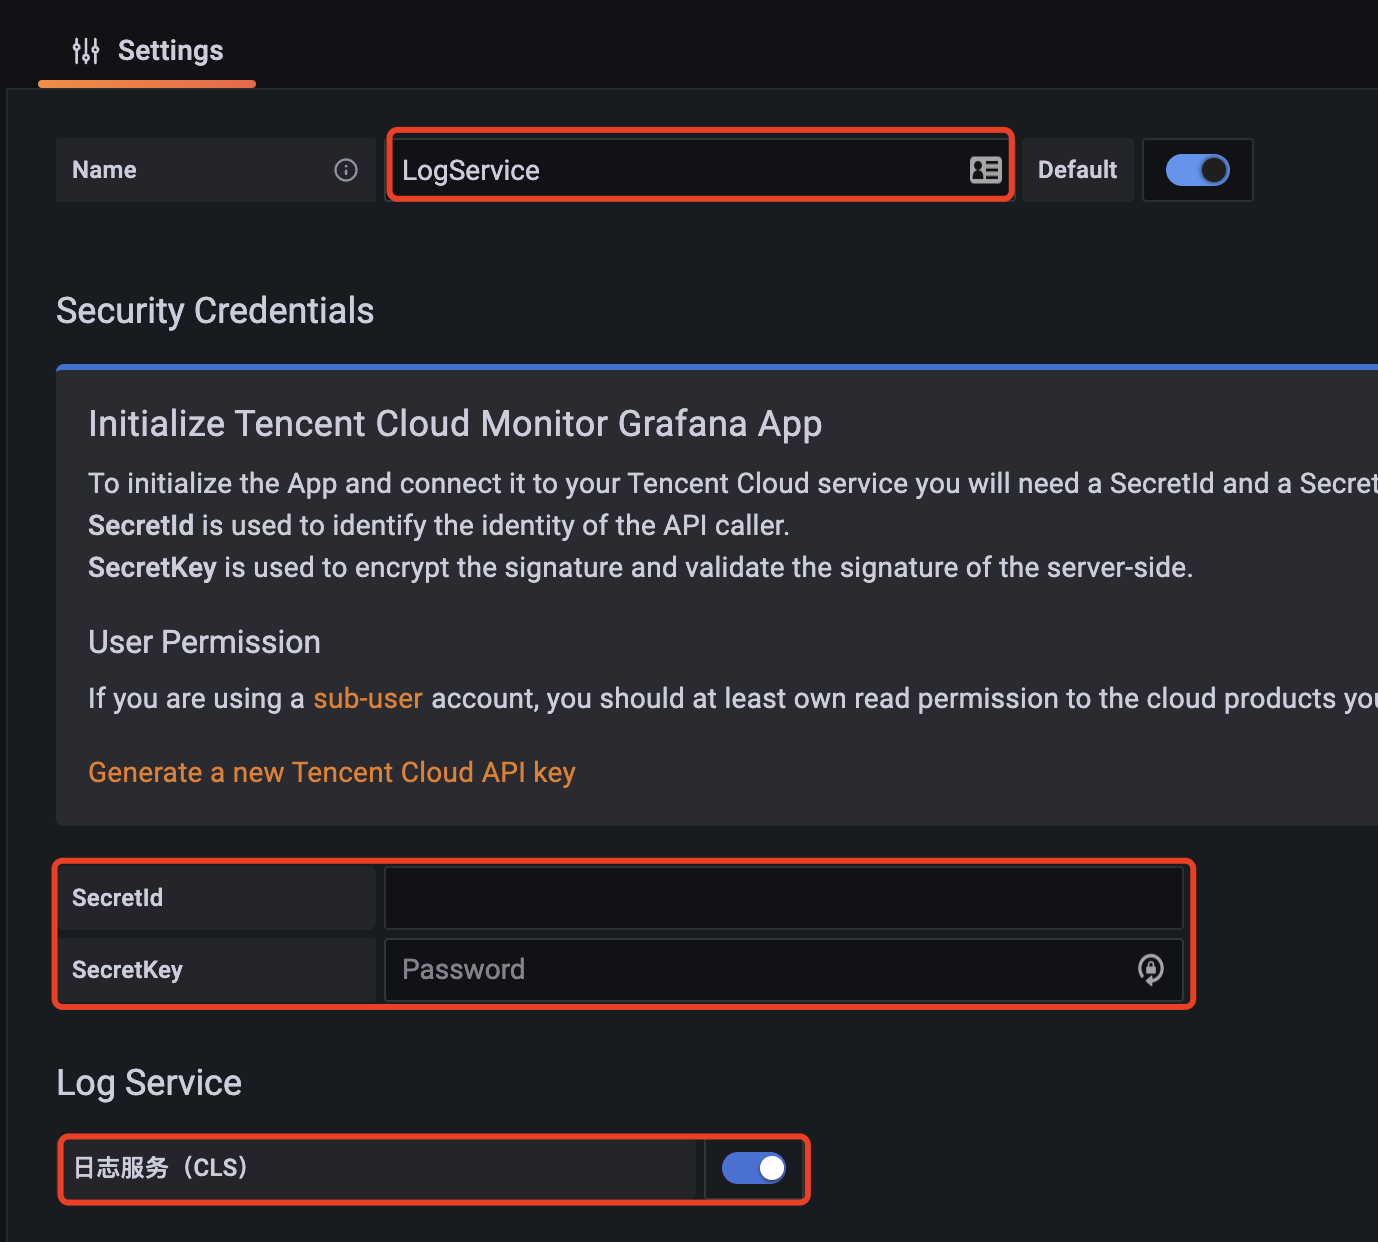Click the contact card icon in Name field
The image size is (1378, 1242).
coord(986,170)
